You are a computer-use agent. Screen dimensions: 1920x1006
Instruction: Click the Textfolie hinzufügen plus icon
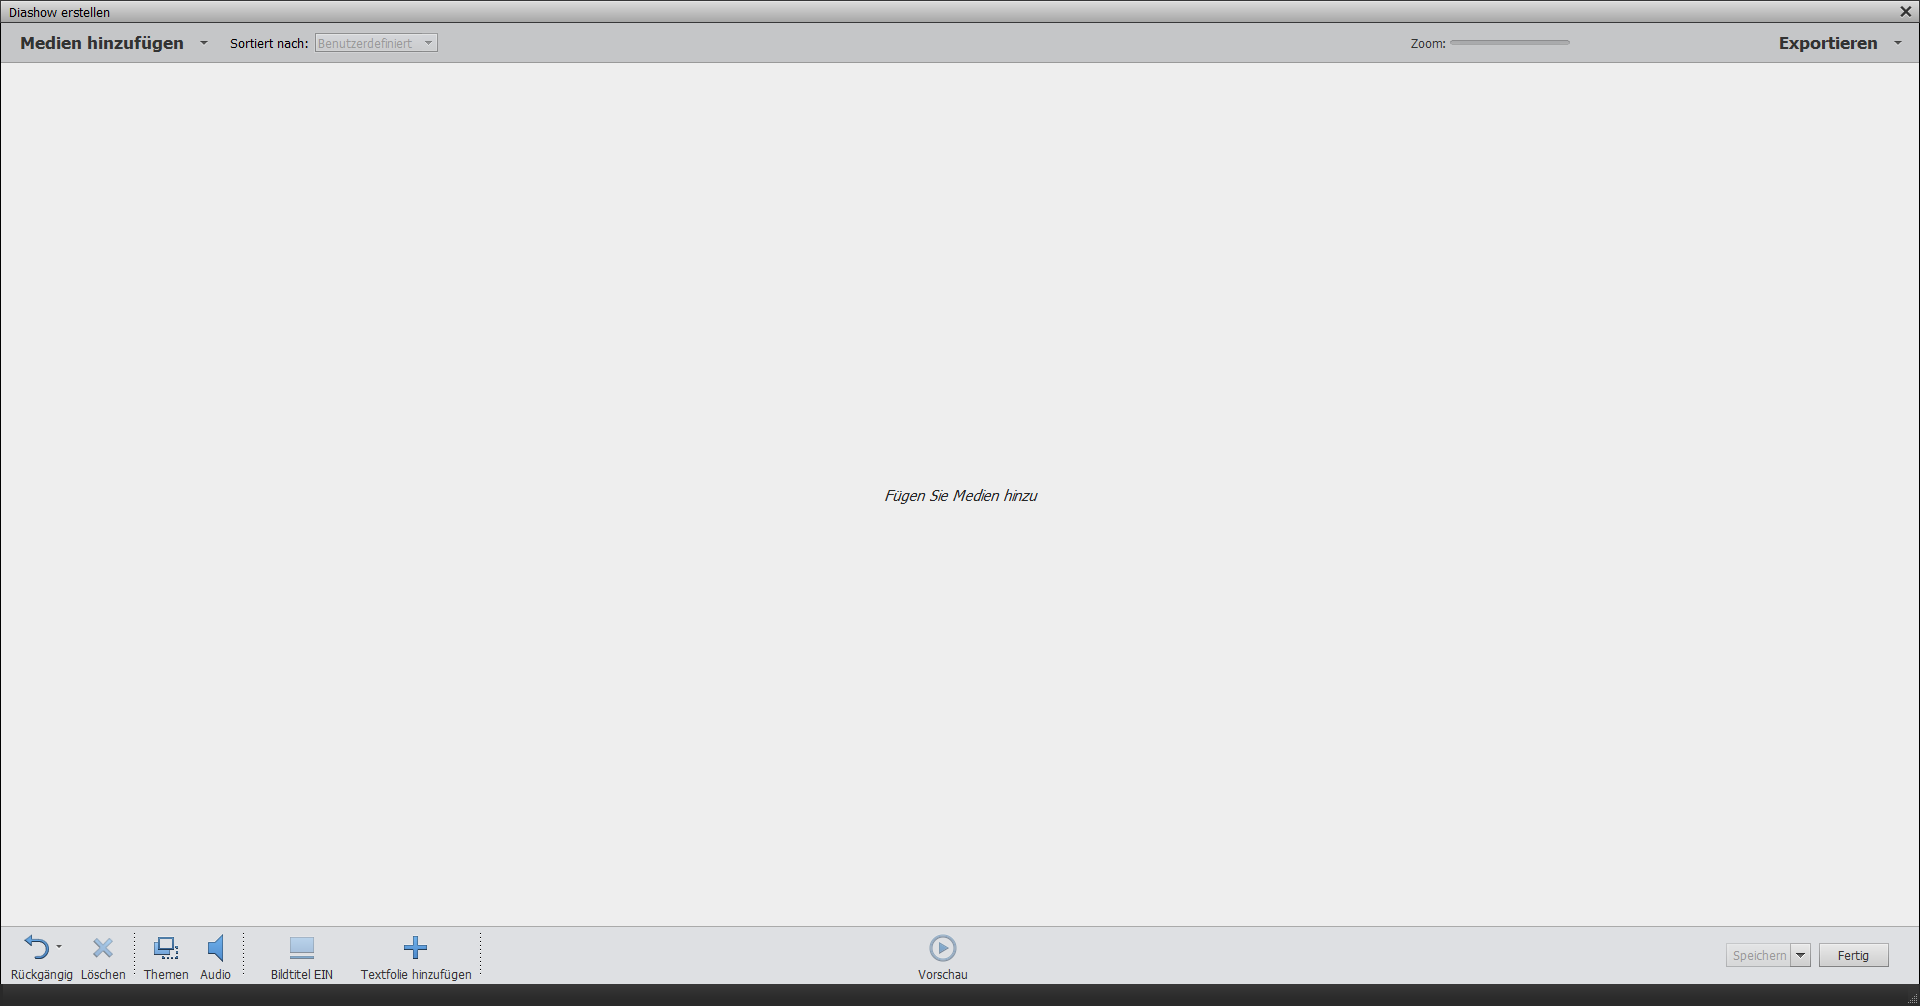[415, 947]
